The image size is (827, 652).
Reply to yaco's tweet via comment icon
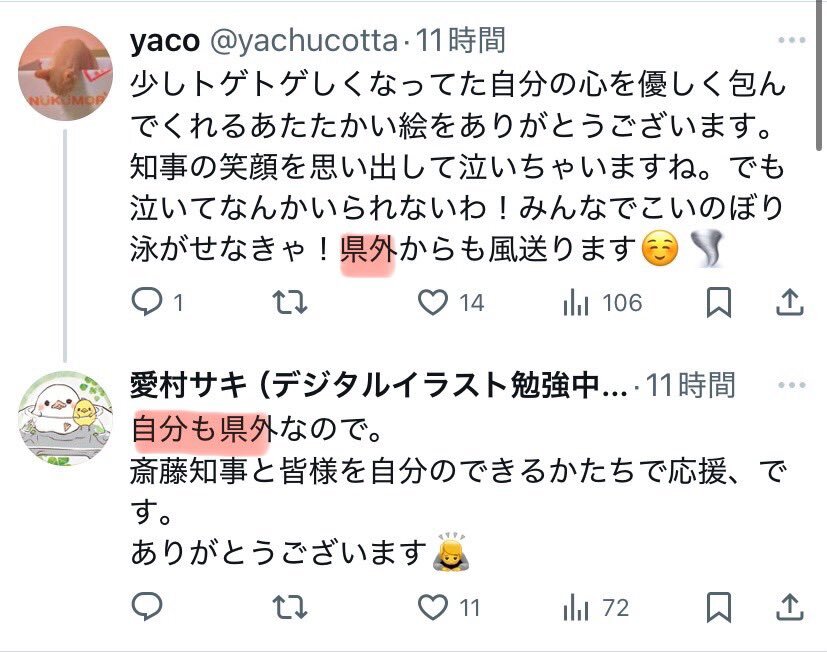pyautogui.click(x=147, y=302)
